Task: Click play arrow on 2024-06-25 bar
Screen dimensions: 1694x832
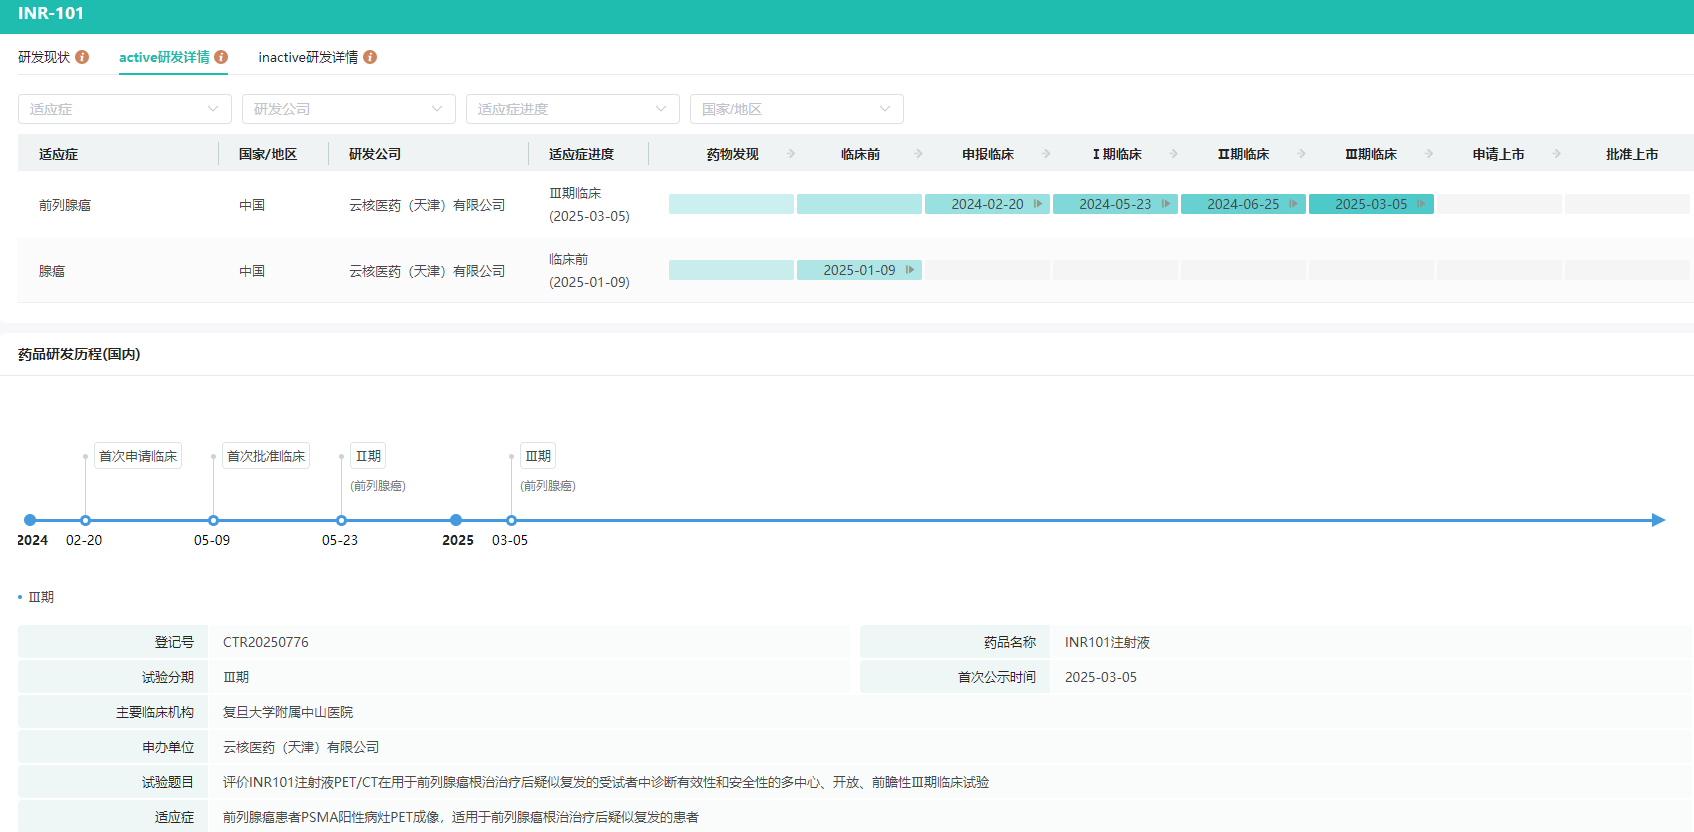Action: 1294,204
